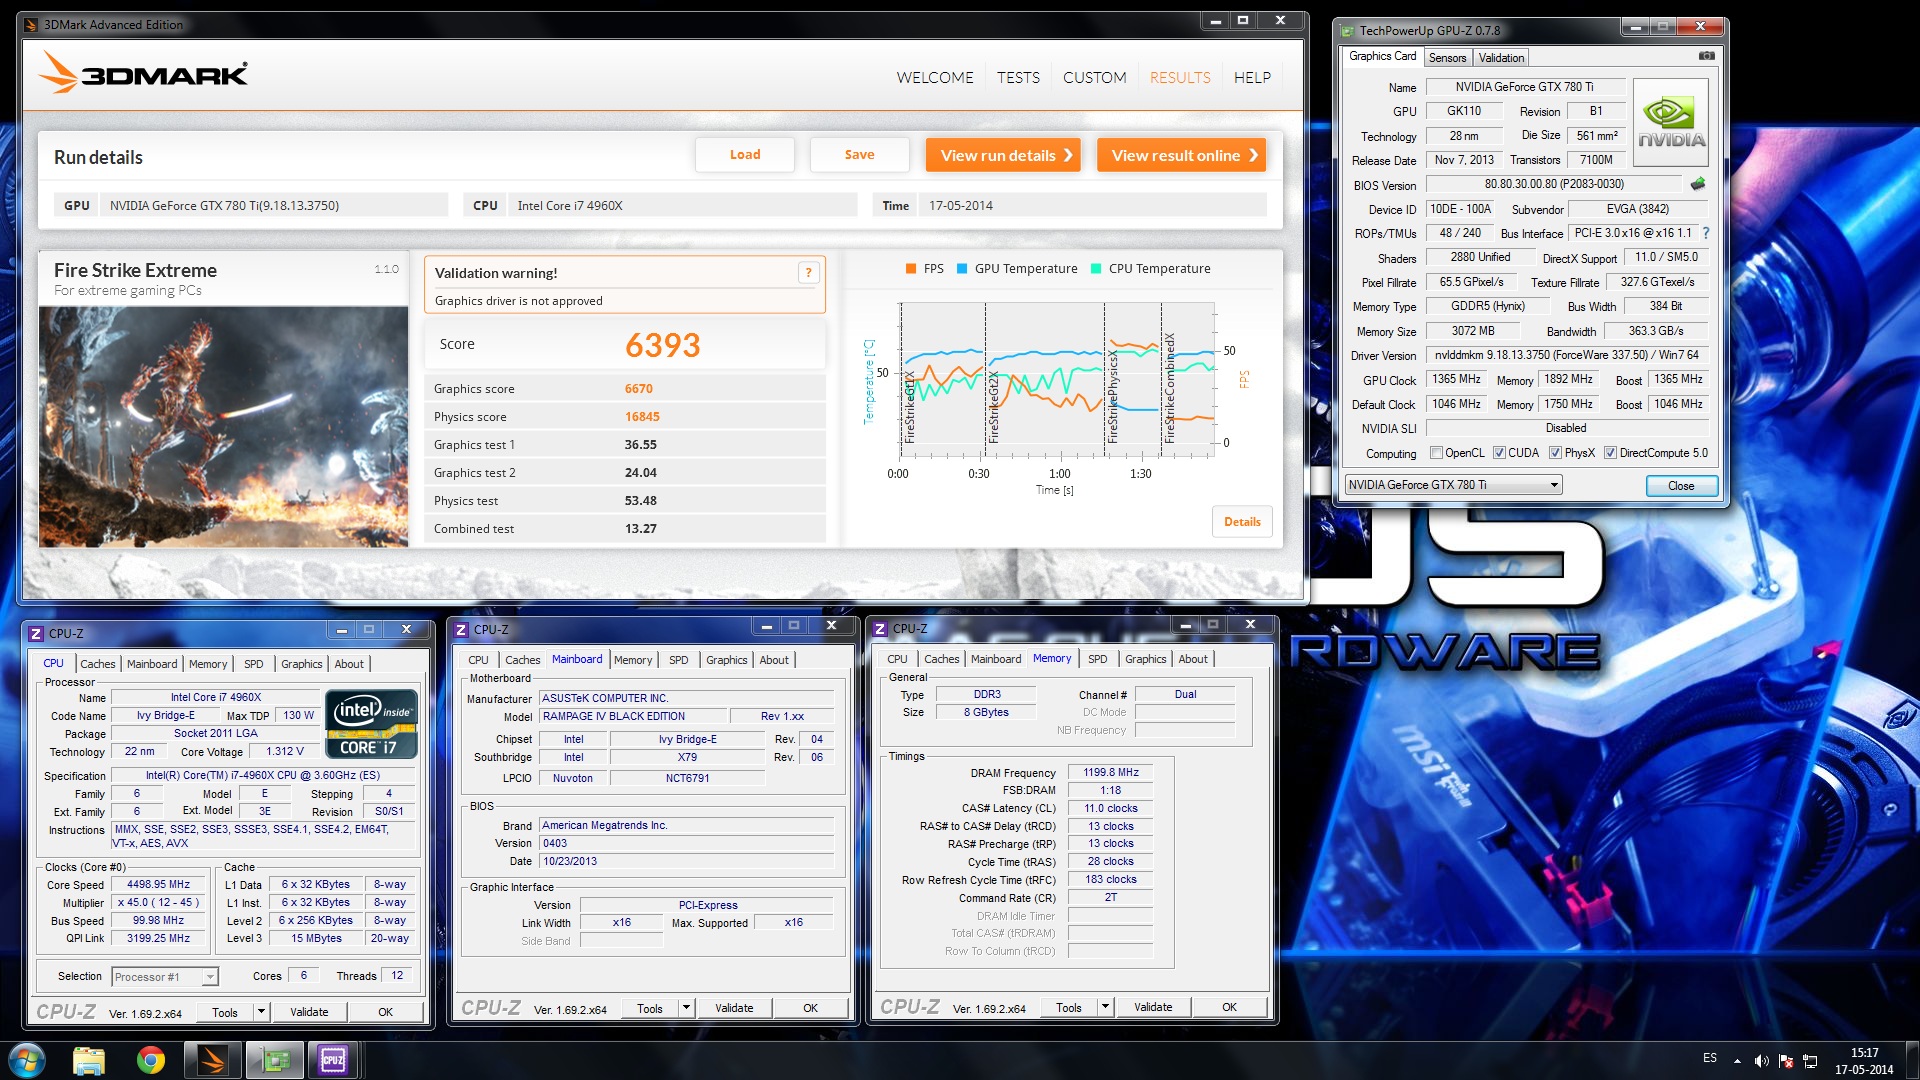Click CPU-Z title icon in Mainboard window

(461, 629)
